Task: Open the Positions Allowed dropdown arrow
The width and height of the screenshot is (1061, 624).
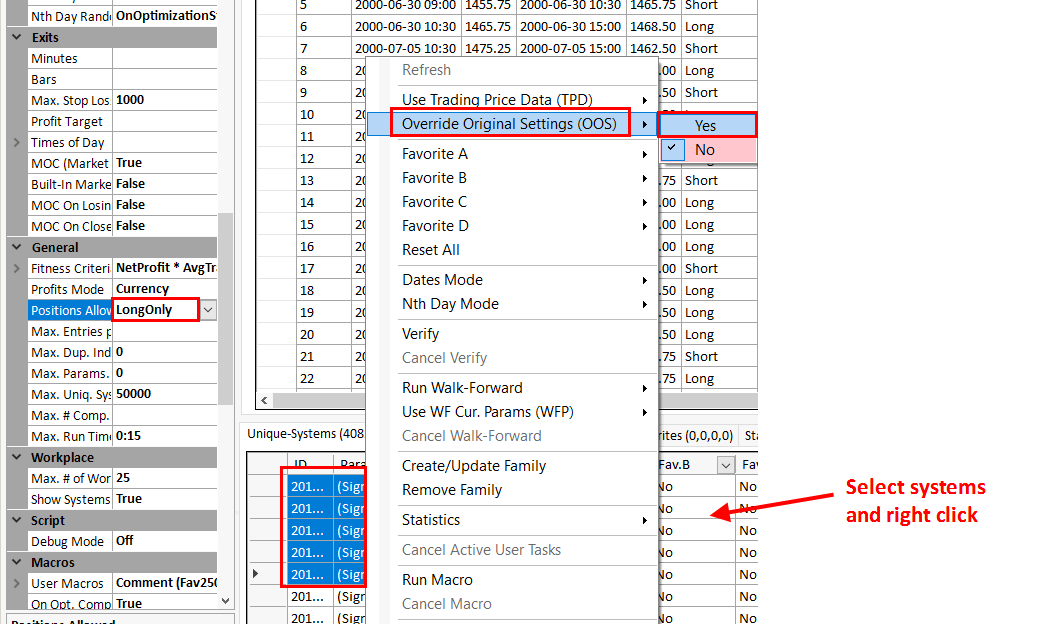Action: pos(207,310)
